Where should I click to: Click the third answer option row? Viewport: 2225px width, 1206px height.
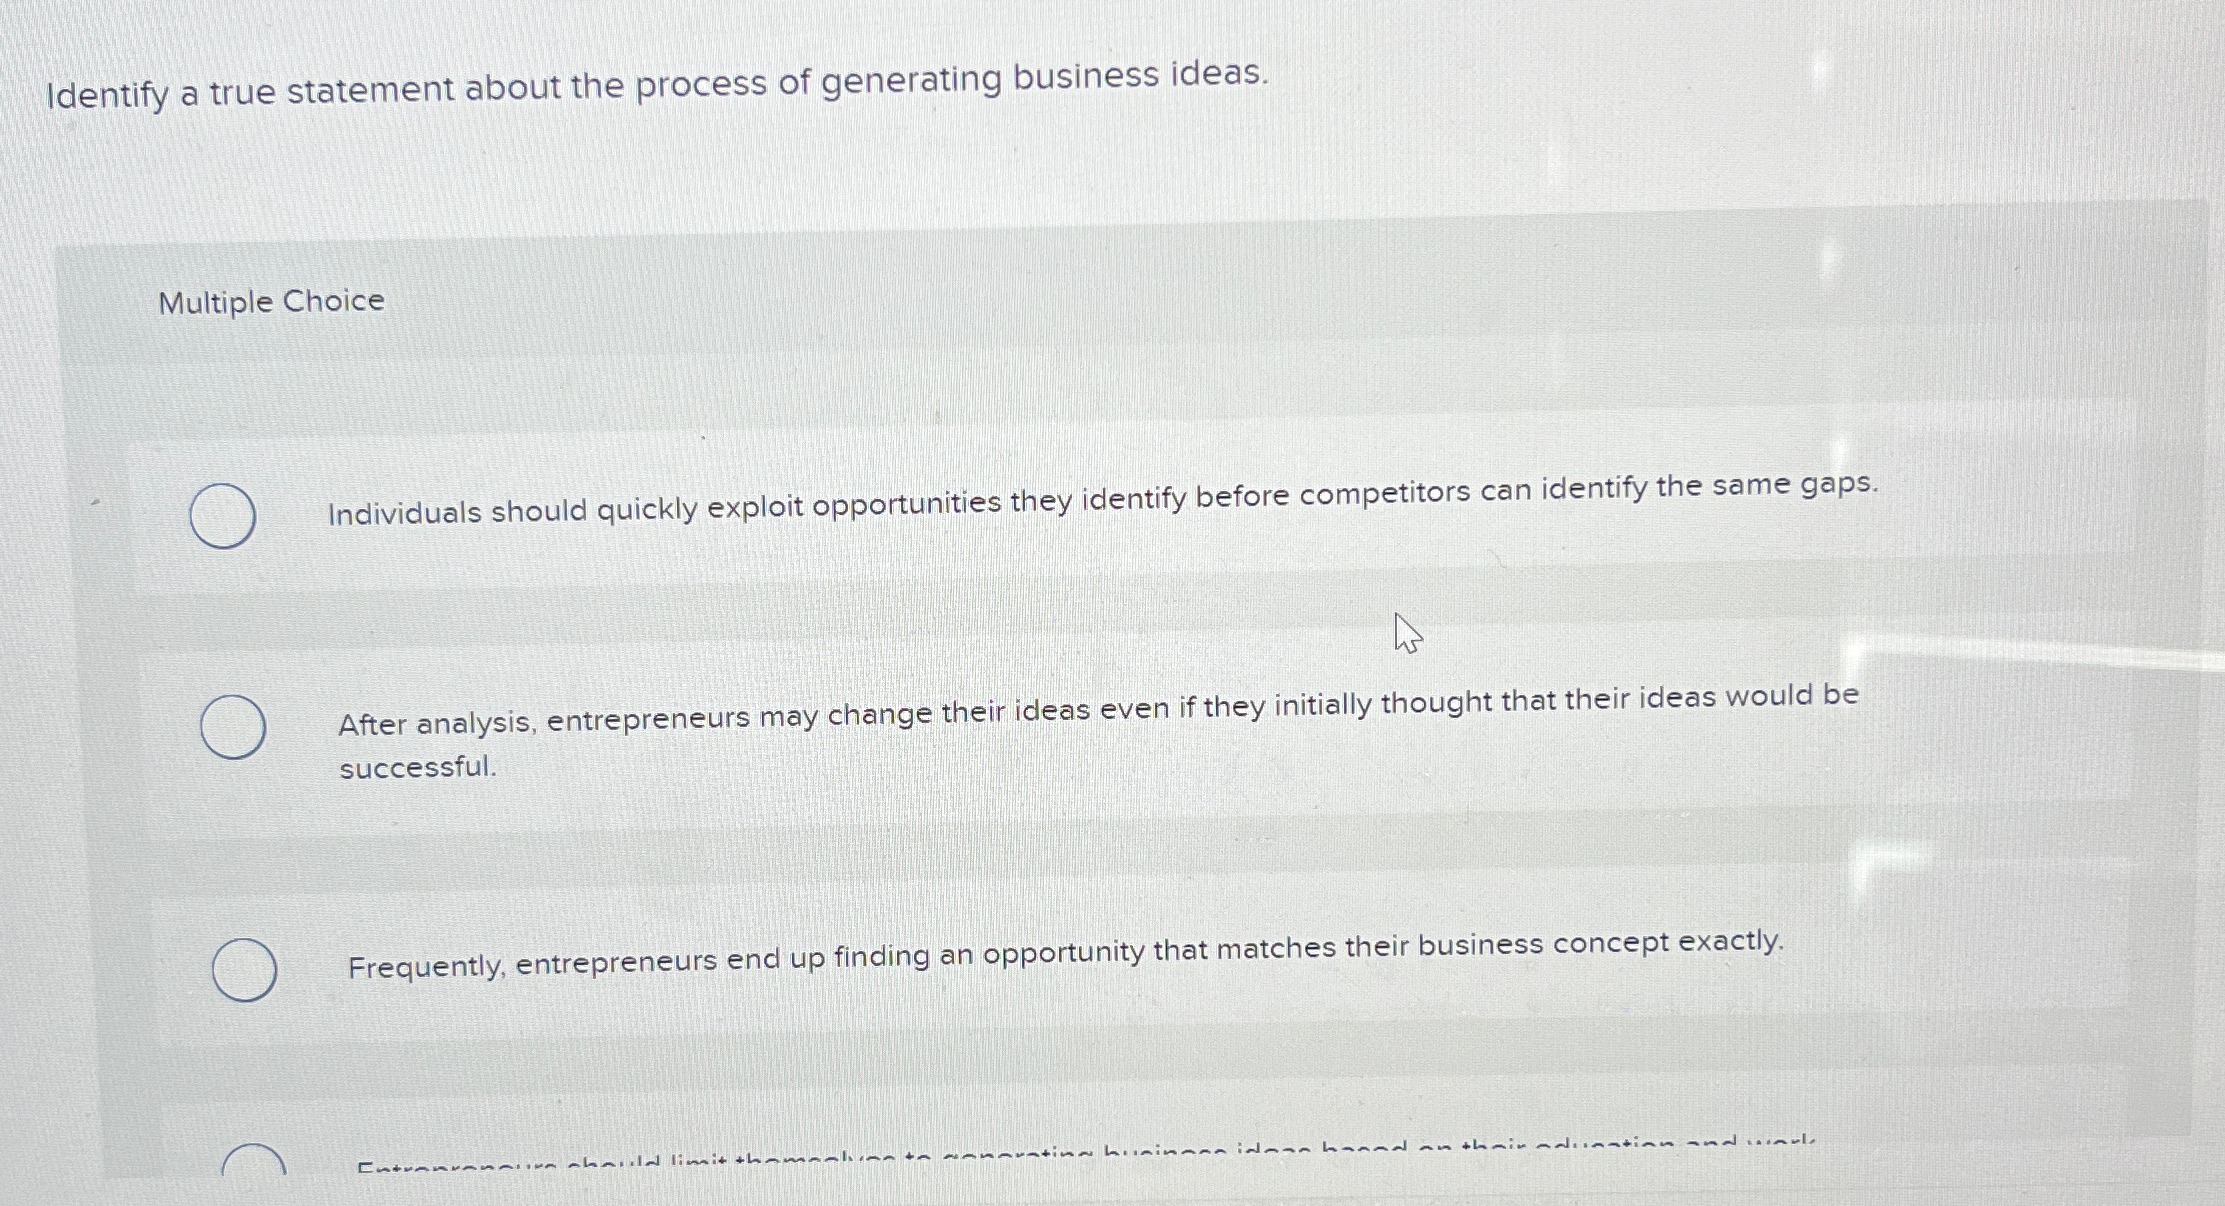click(x=1000, y=960)
